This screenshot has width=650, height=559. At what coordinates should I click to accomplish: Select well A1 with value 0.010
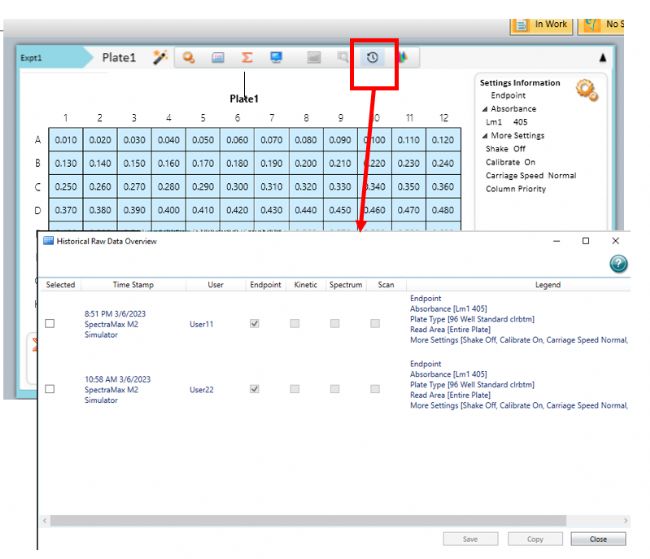(x=66, y=141)
